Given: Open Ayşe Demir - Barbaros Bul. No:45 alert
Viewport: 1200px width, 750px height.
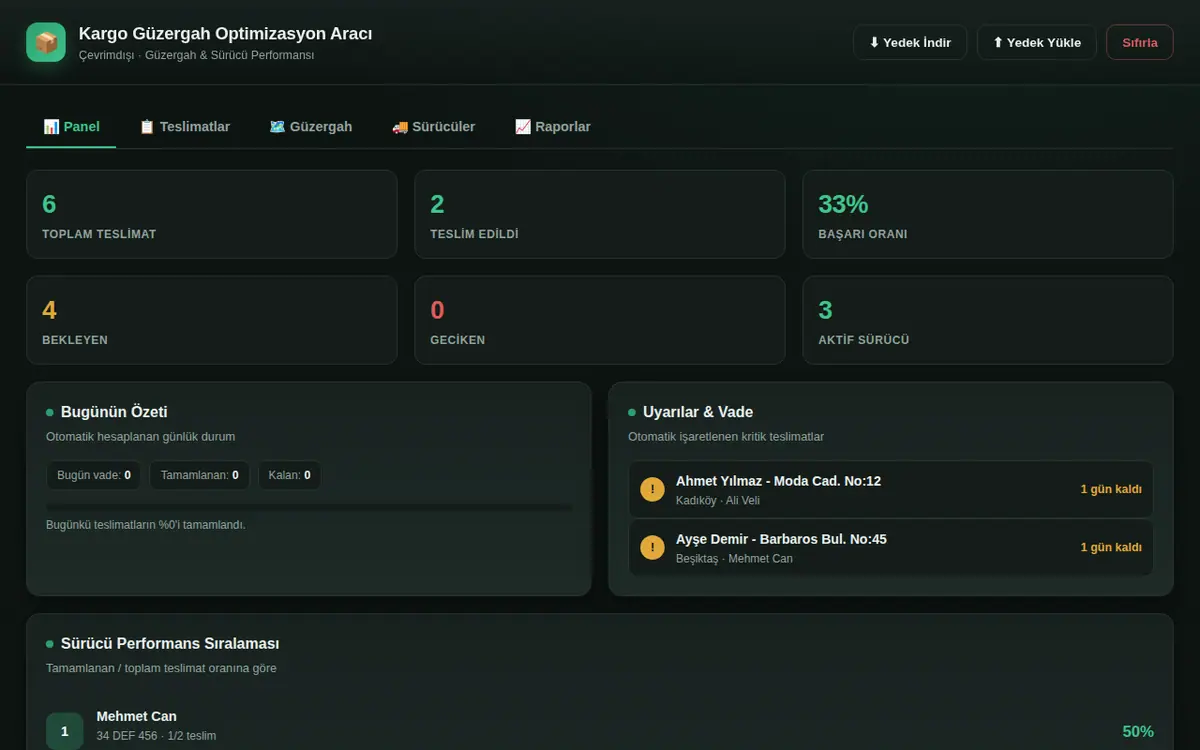Looking at the screenshot, I should [x=891, y=547].
